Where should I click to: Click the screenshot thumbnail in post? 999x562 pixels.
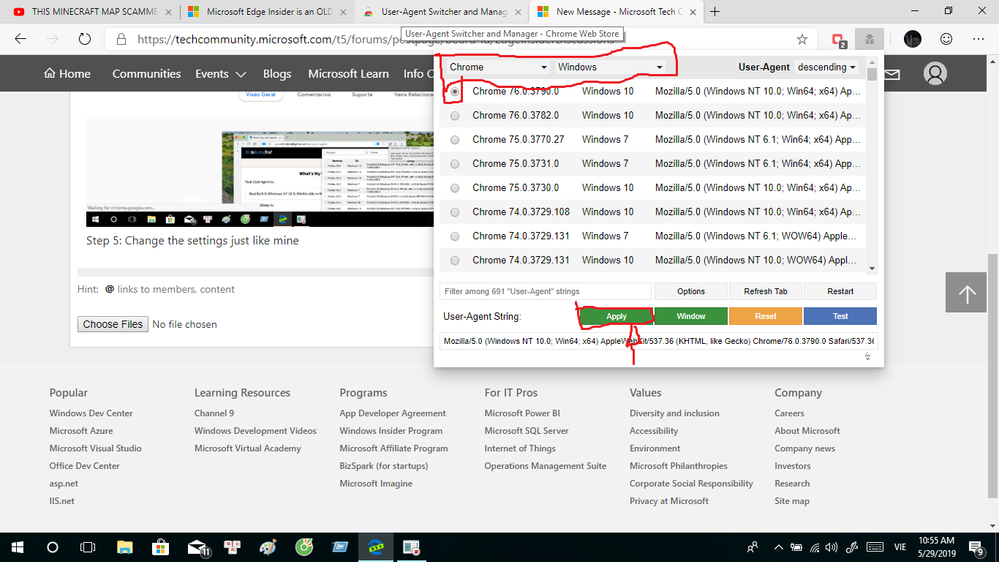(260, 172)
